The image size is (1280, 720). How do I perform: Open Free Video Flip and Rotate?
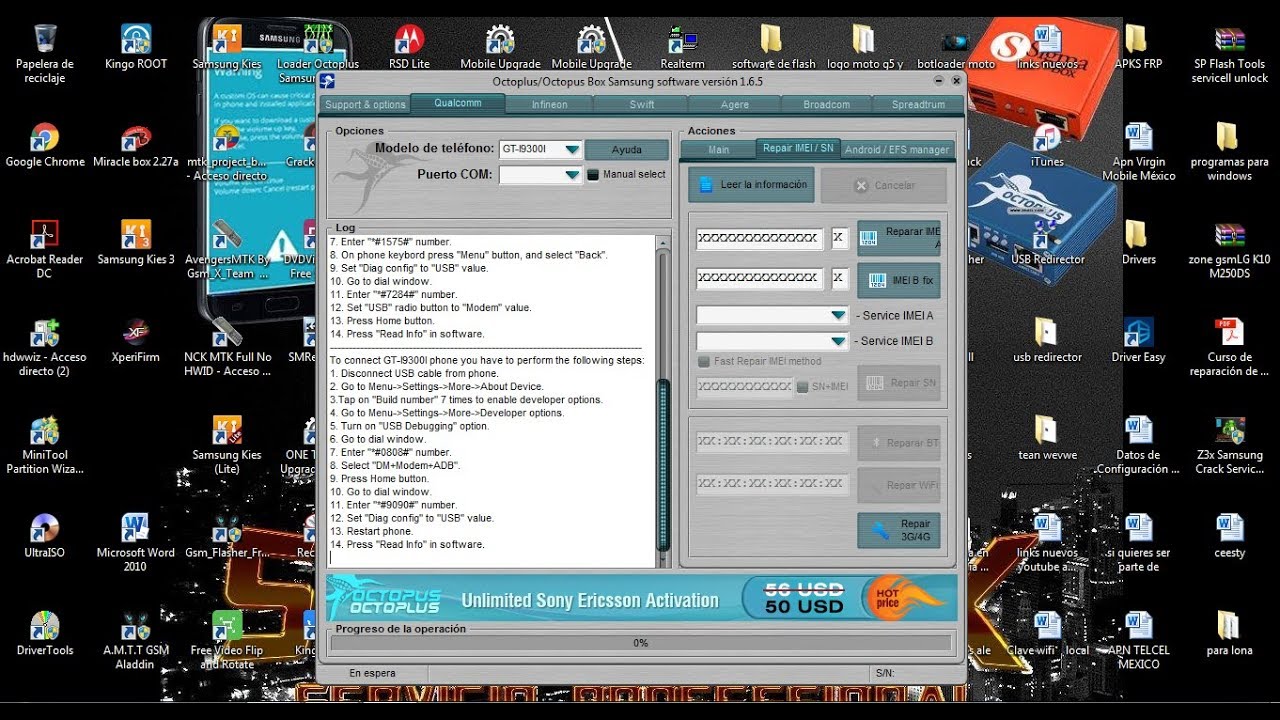click(227, 641)
